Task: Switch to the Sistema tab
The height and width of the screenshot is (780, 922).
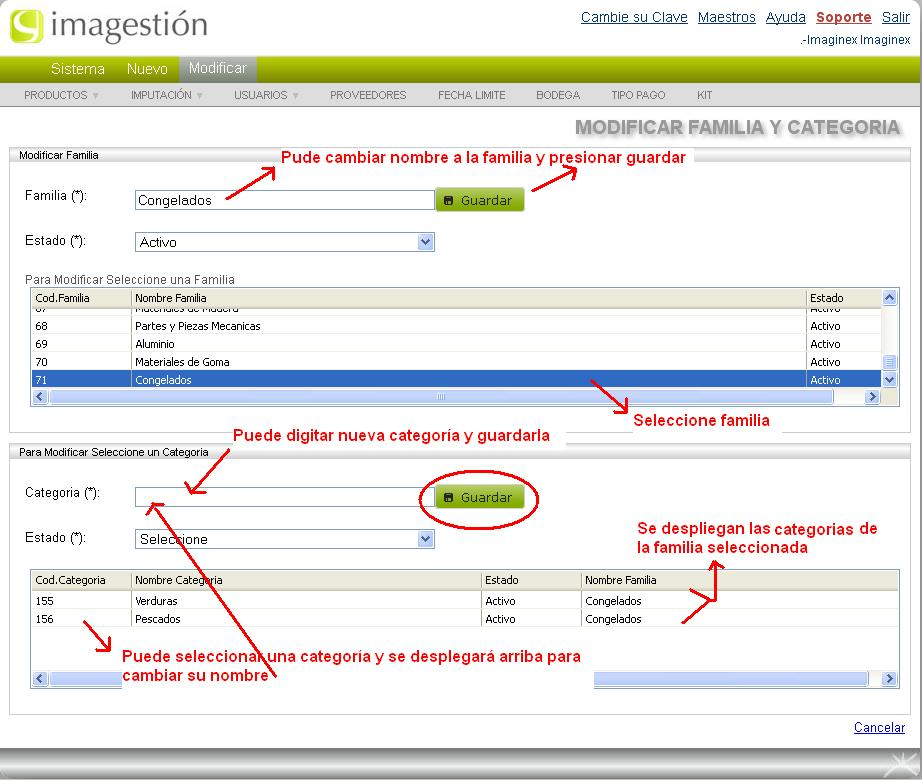Action: click(78, 69)
